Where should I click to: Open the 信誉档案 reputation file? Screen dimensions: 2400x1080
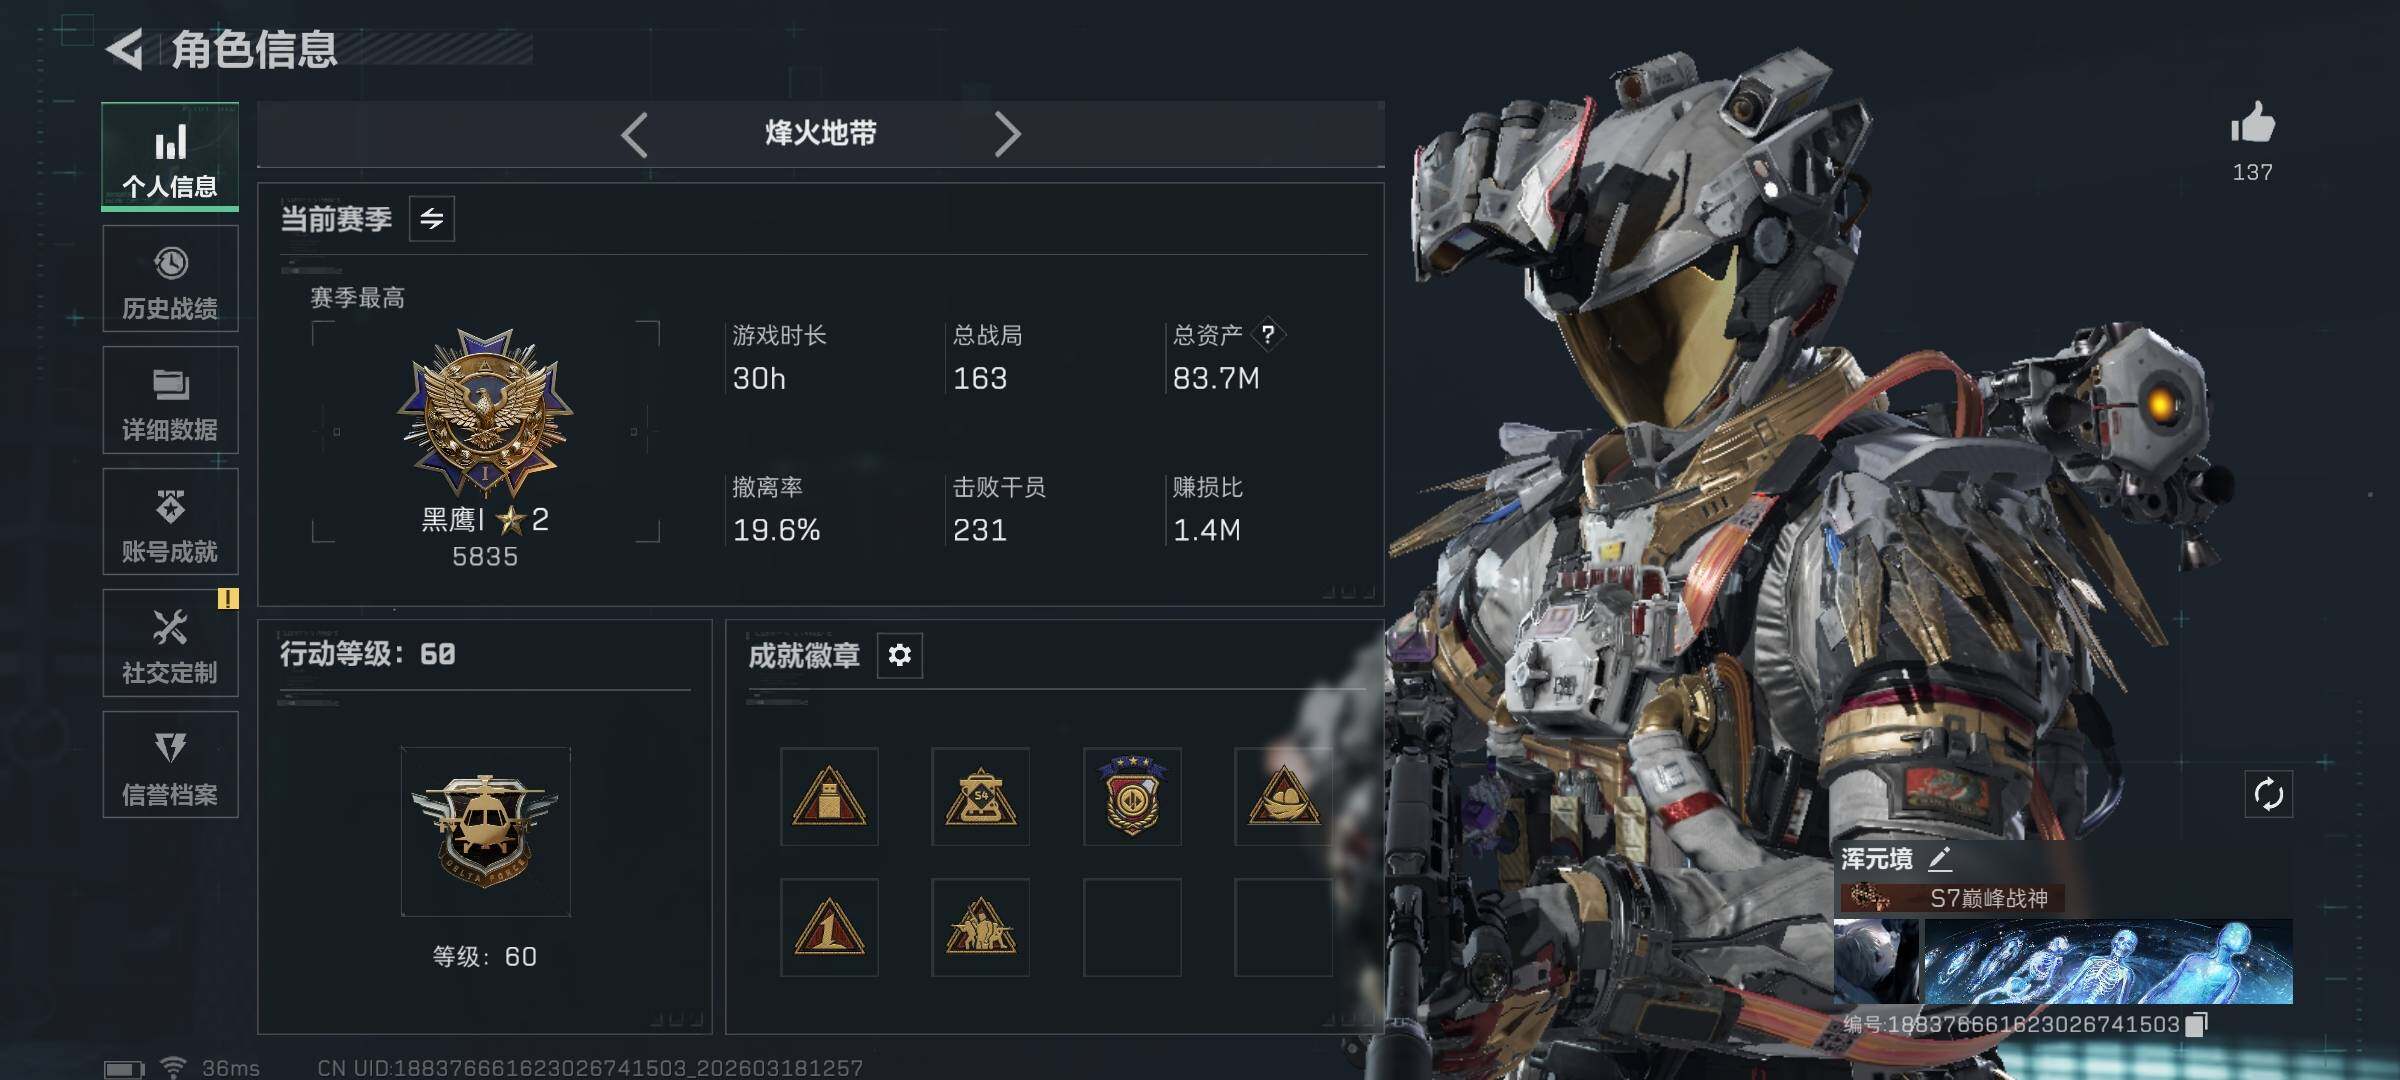170,765
